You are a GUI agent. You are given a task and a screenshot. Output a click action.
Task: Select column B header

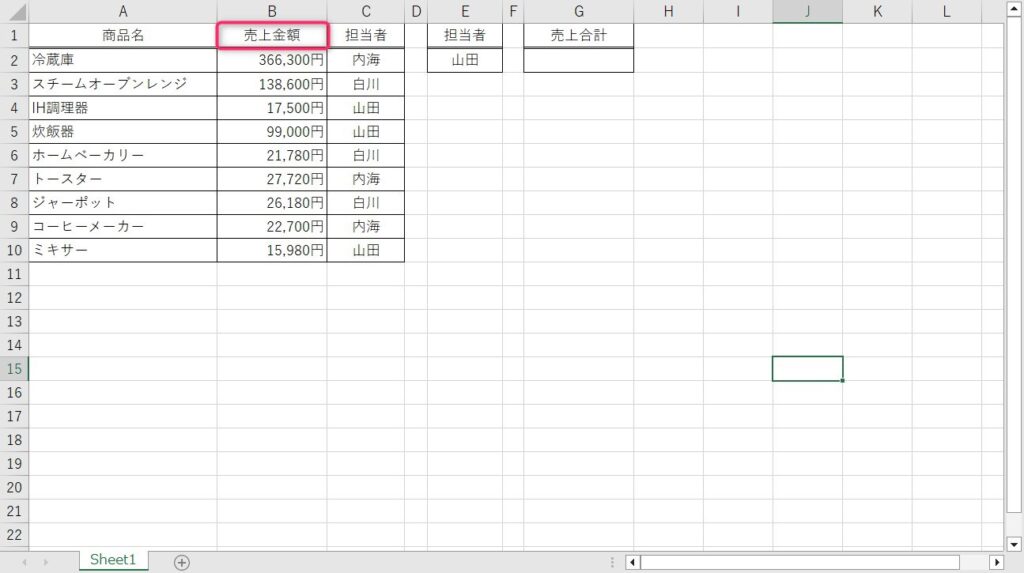(x=272, y=12)
